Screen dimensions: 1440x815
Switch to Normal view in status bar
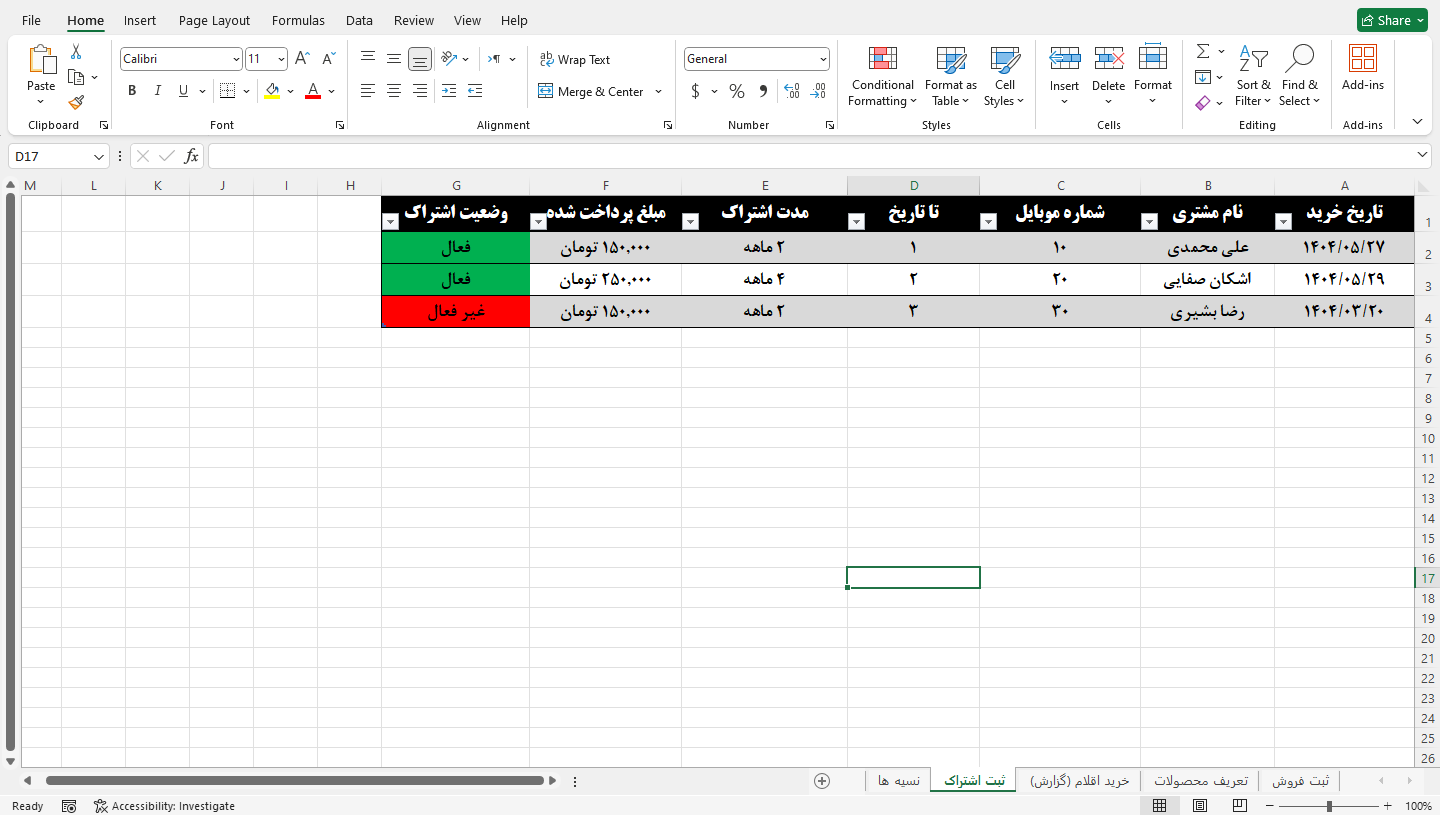(x=1159, y=806)
